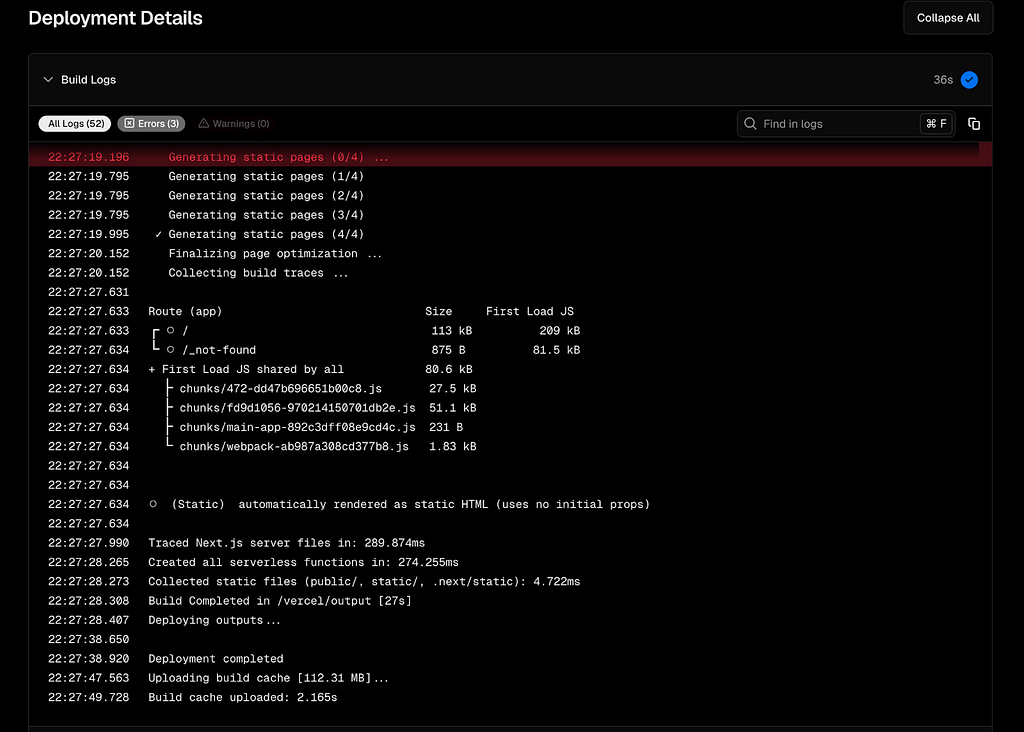Click the search magnifier icon
Screen dimensions: 1024x732
pos(750,123)
